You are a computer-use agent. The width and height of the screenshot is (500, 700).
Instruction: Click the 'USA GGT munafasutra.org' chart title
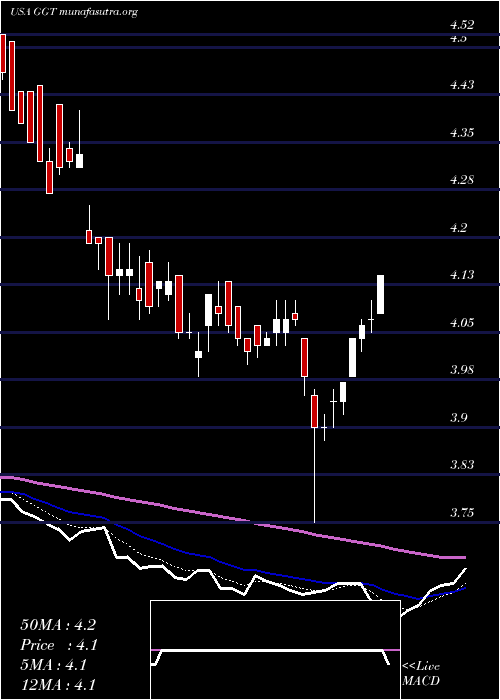point(73,12)
